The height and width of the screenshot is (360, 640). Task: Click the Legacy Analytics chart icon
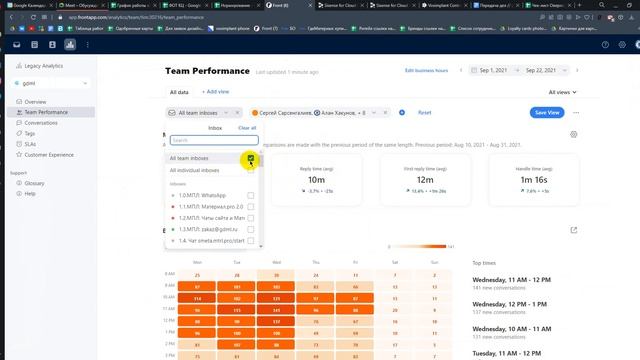tap(19, 66)
